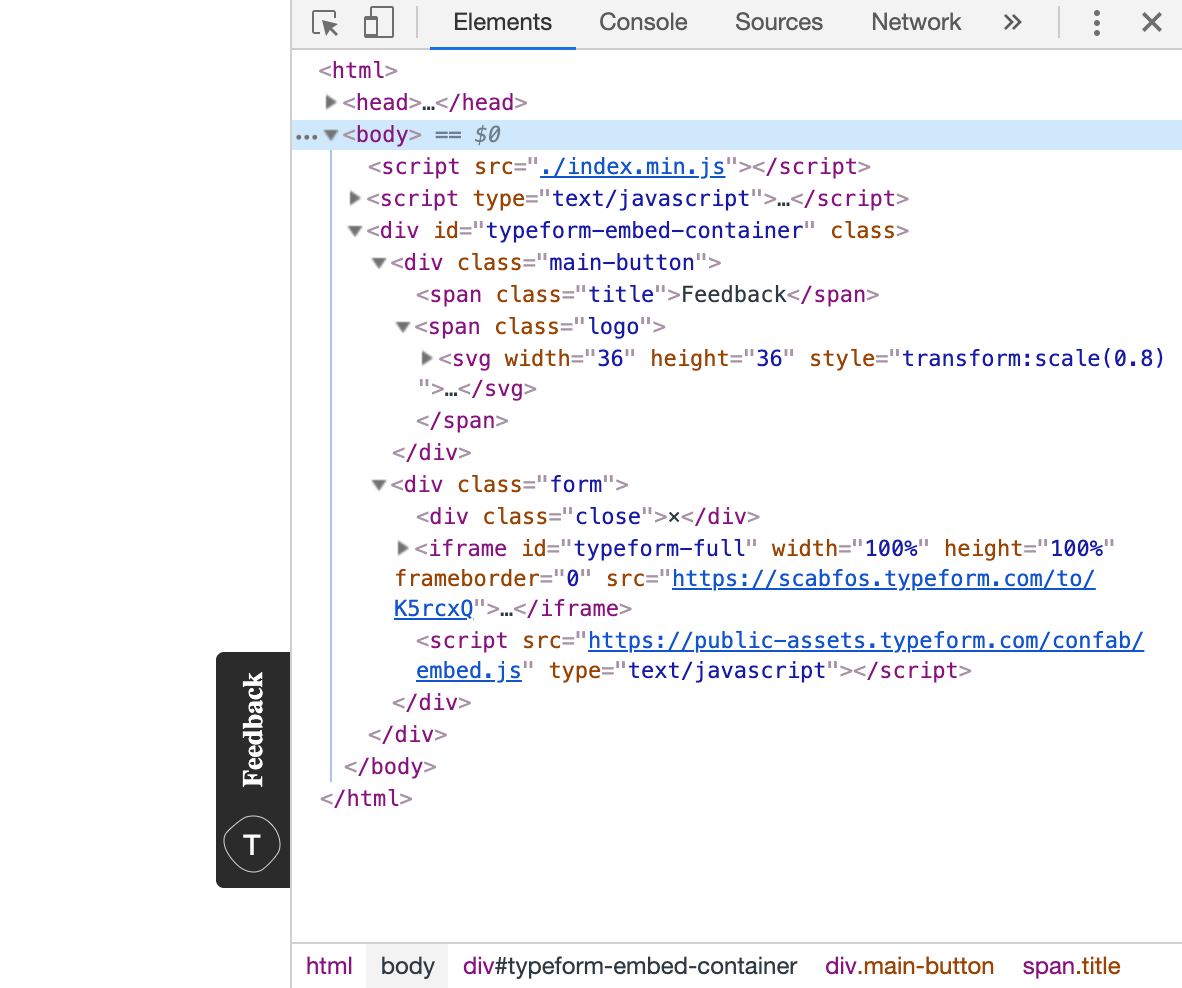This screenshot has width=1182, height=988.
Task: Click the iframe height "100%" value
Action: coord(1076,549)
